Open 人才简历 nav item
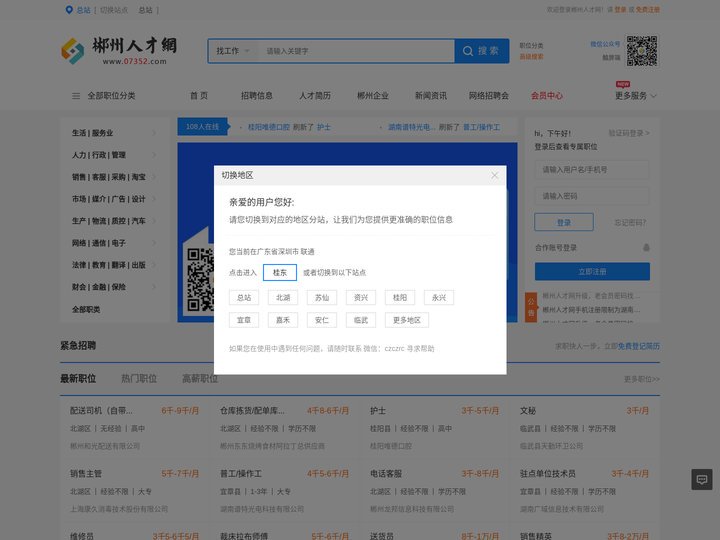720x540 pixels. (315, 96)
